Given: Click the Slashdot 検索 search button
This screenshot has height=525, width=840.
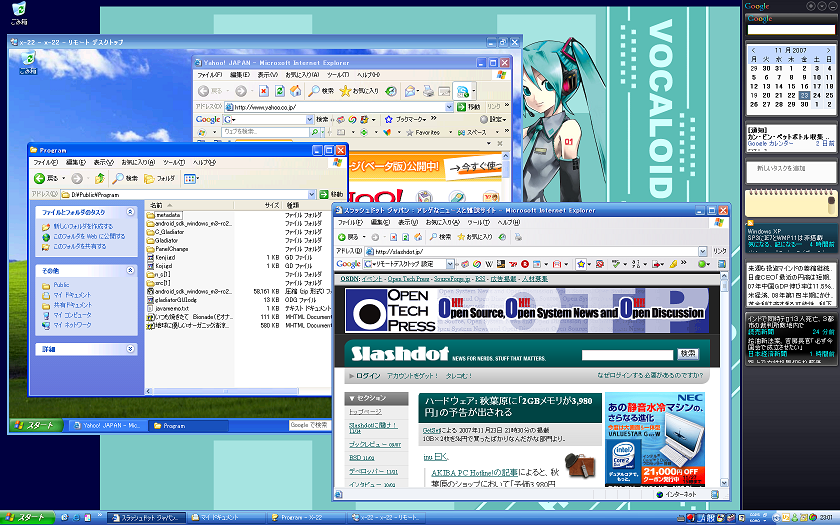Looking at the screenshot, I should point(688,354).
